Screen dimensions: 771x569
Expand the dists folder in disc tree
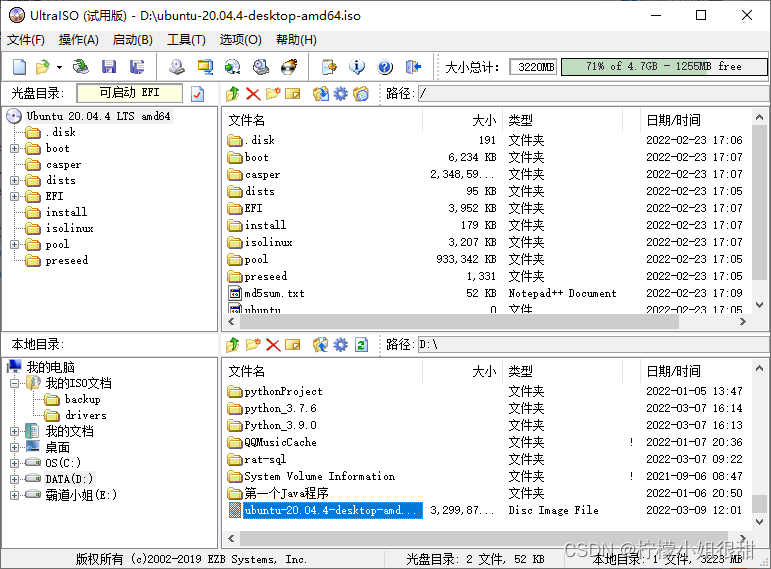click(x=15, y=180)
